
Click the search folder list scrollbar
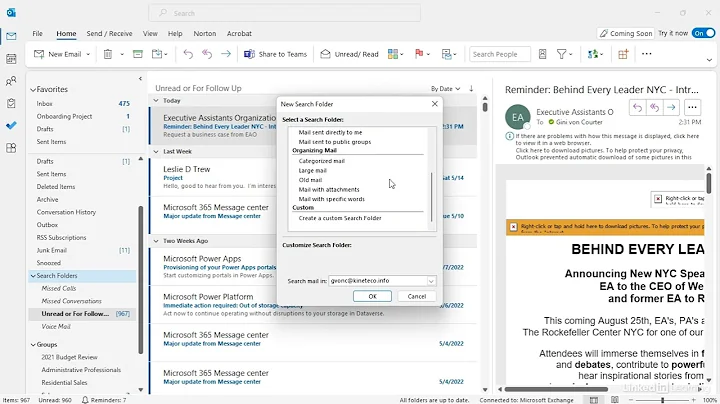coord(431,197)
